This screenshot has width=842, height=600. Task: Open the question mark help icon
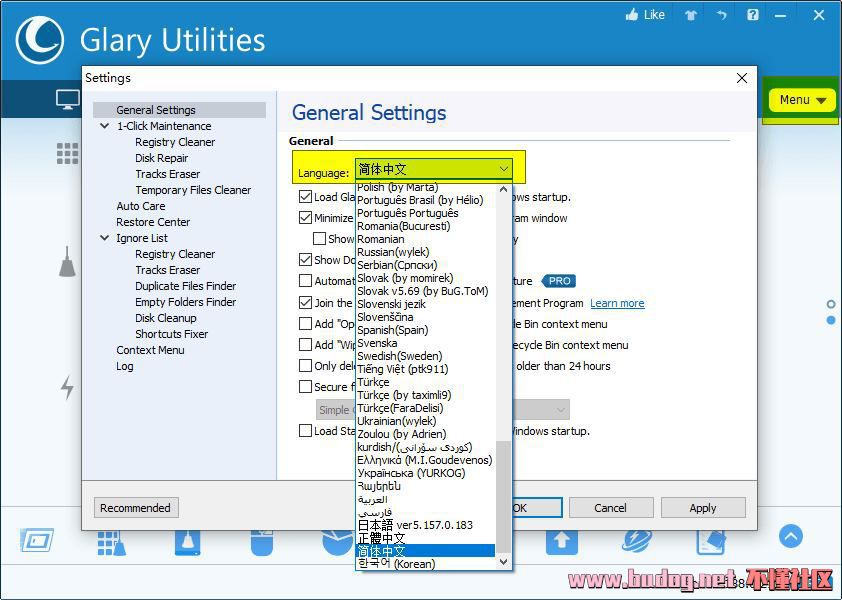point(753,15)
